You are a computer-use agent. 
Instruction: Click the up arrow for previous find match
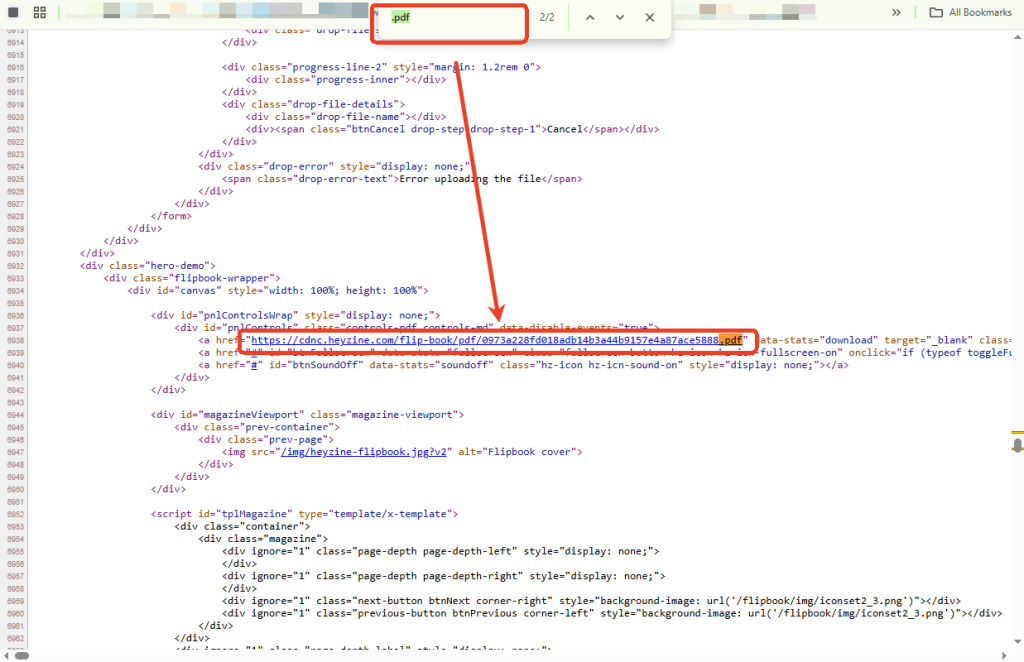[590, 18]
